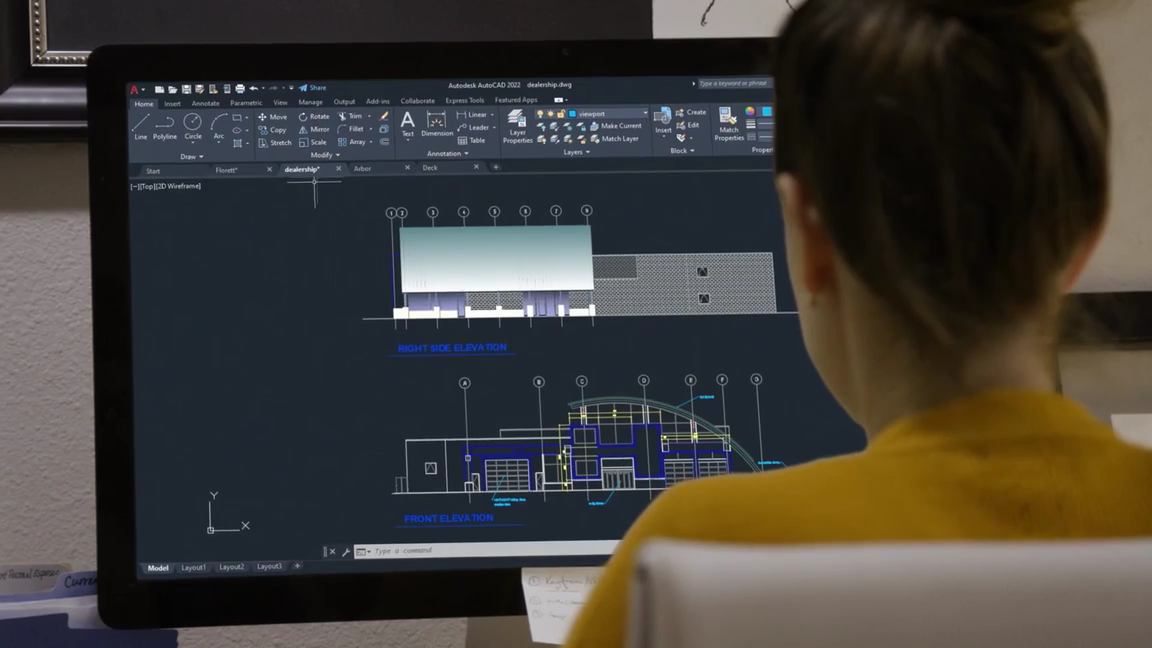Click Match Layer button
The image size is (1152, 648).
click(x=613, y=138)
